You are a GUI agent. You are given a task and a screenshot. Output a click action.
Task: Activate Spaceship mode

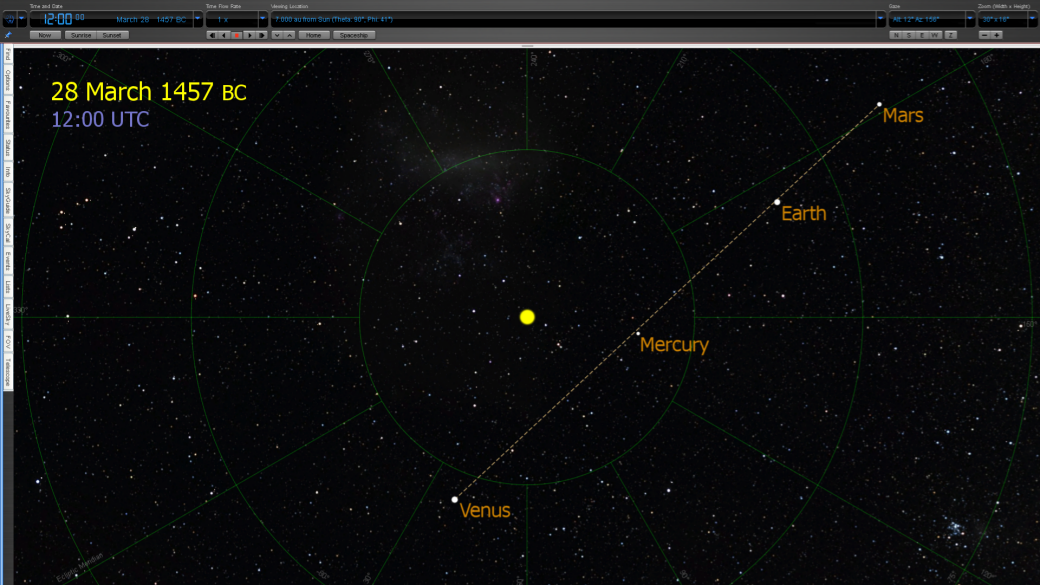pyautogui.click(x=354, y=35)
